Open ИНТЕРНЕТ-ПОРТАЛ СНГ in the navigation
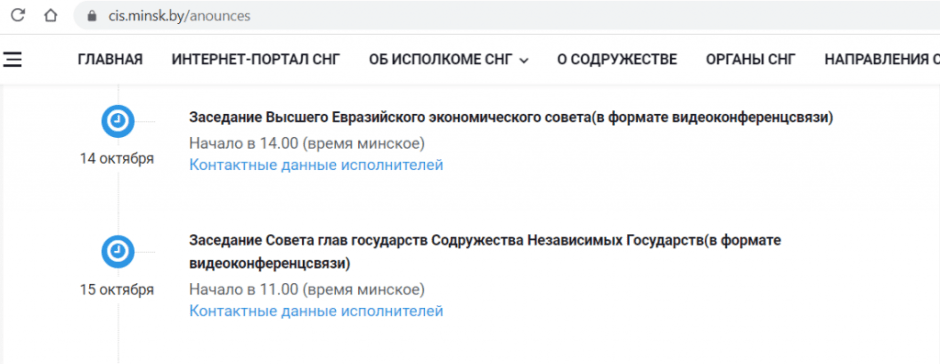940x364 pixels. 256,59
